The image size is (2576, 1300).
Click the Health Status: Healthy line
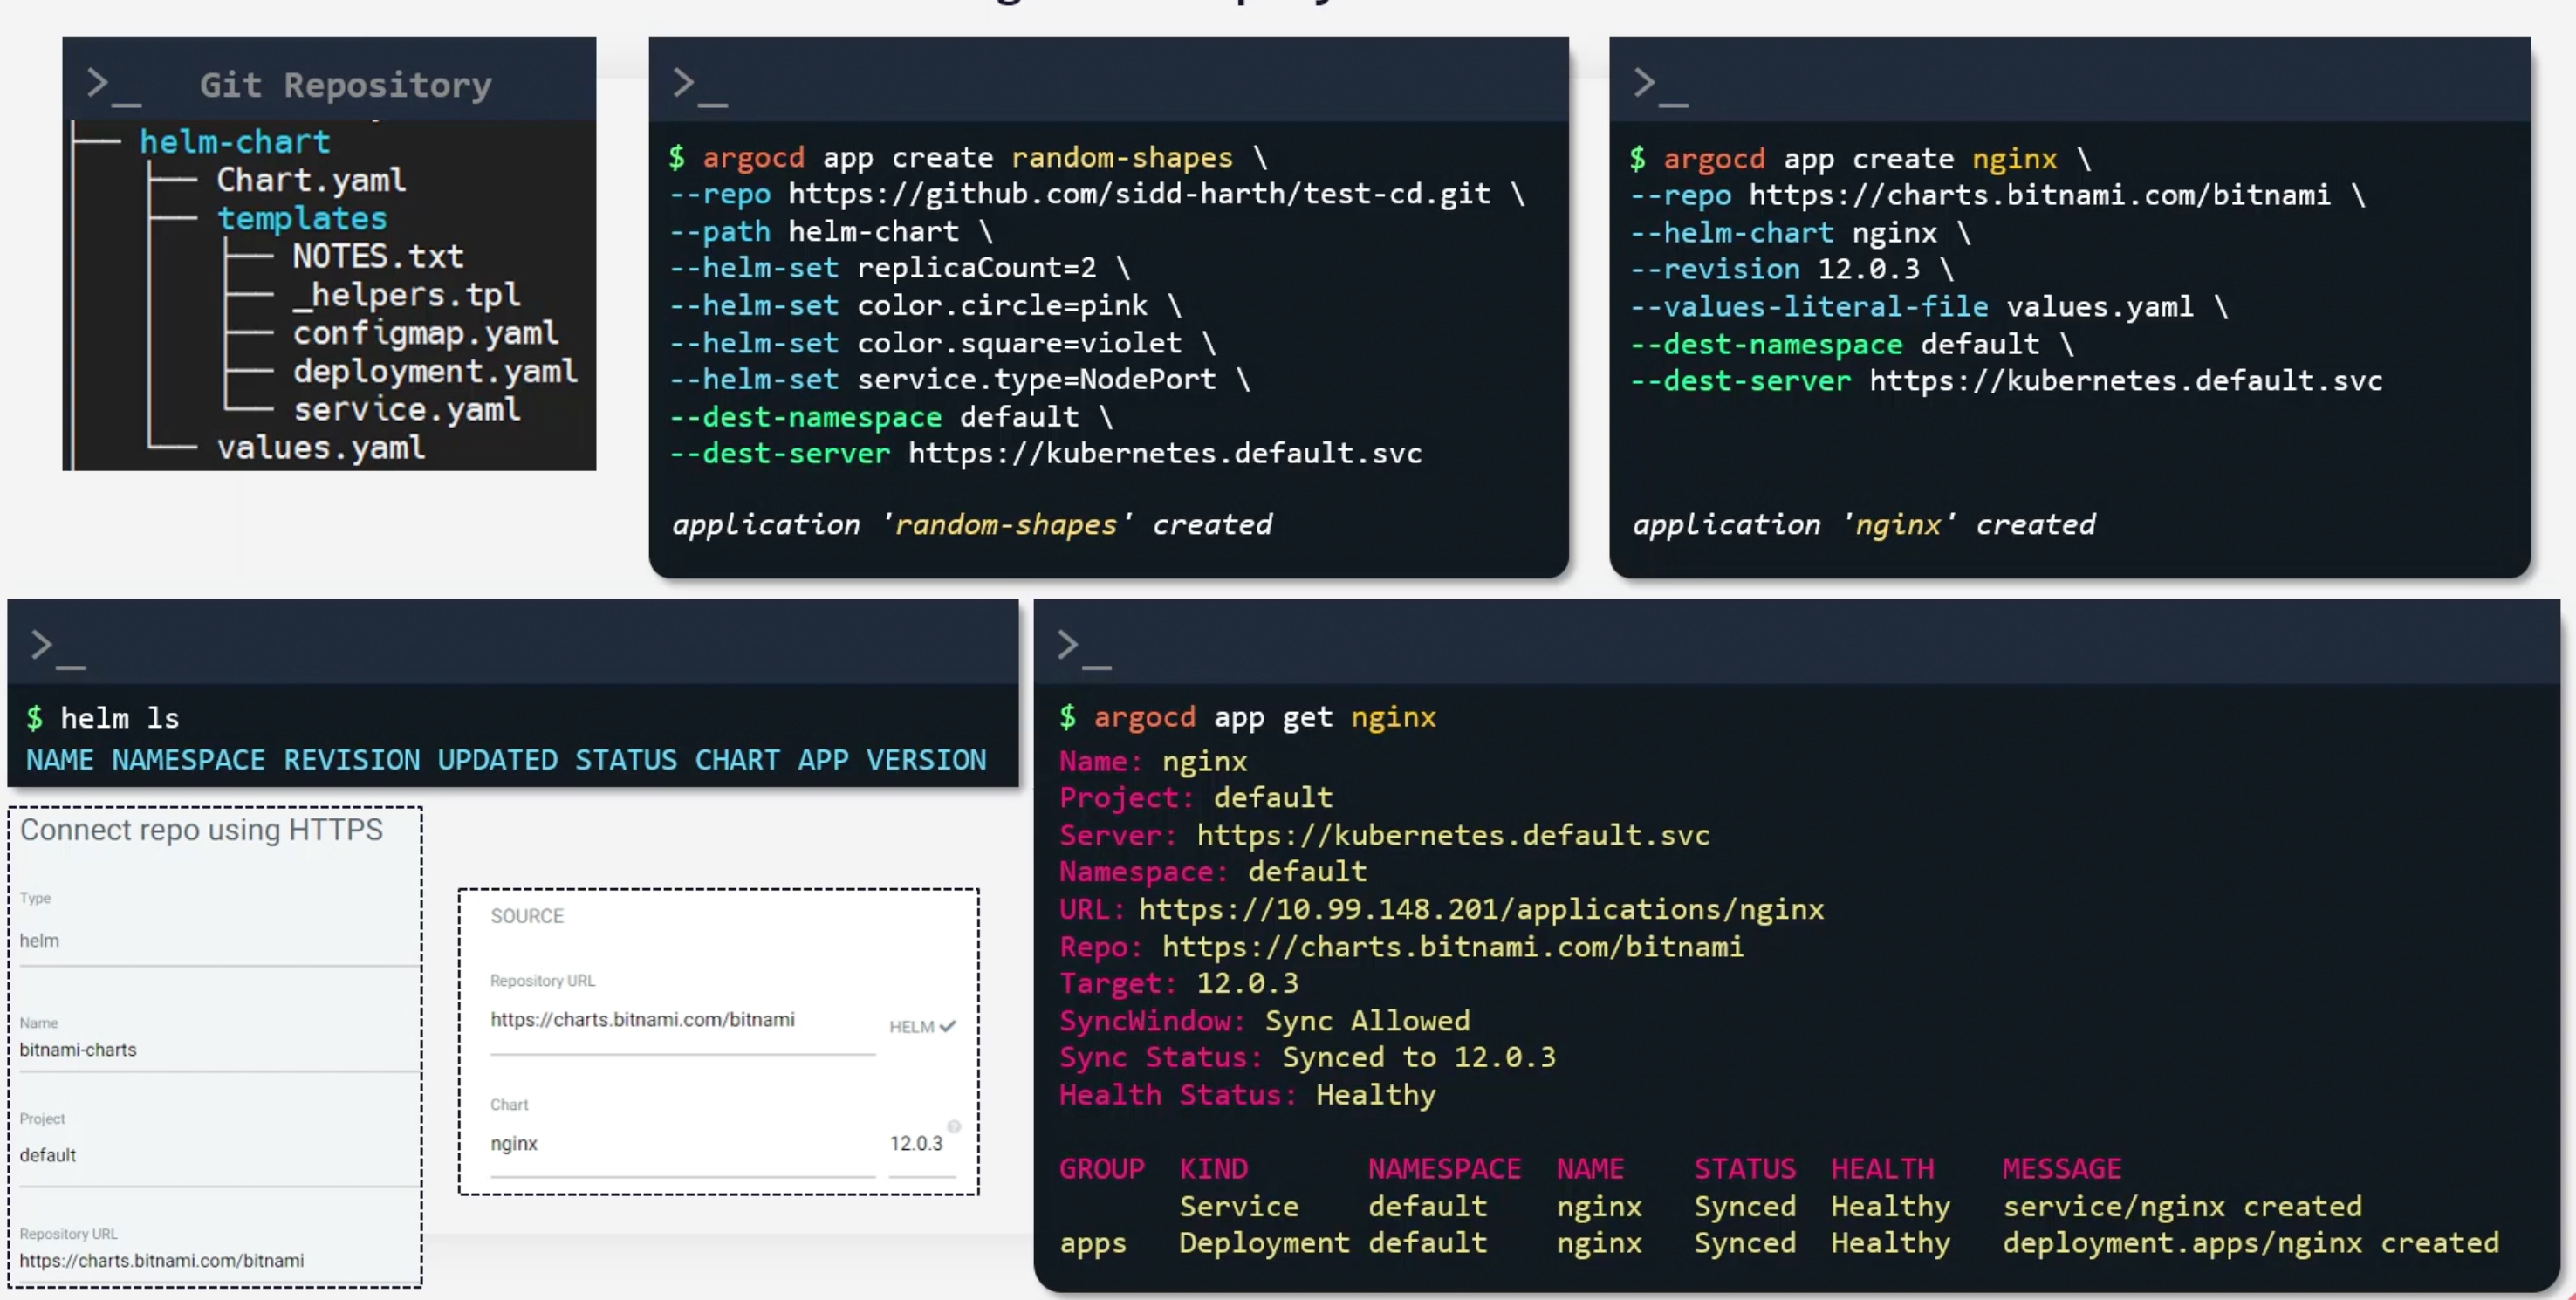pyautogui.click(x=1248, y=1095)
